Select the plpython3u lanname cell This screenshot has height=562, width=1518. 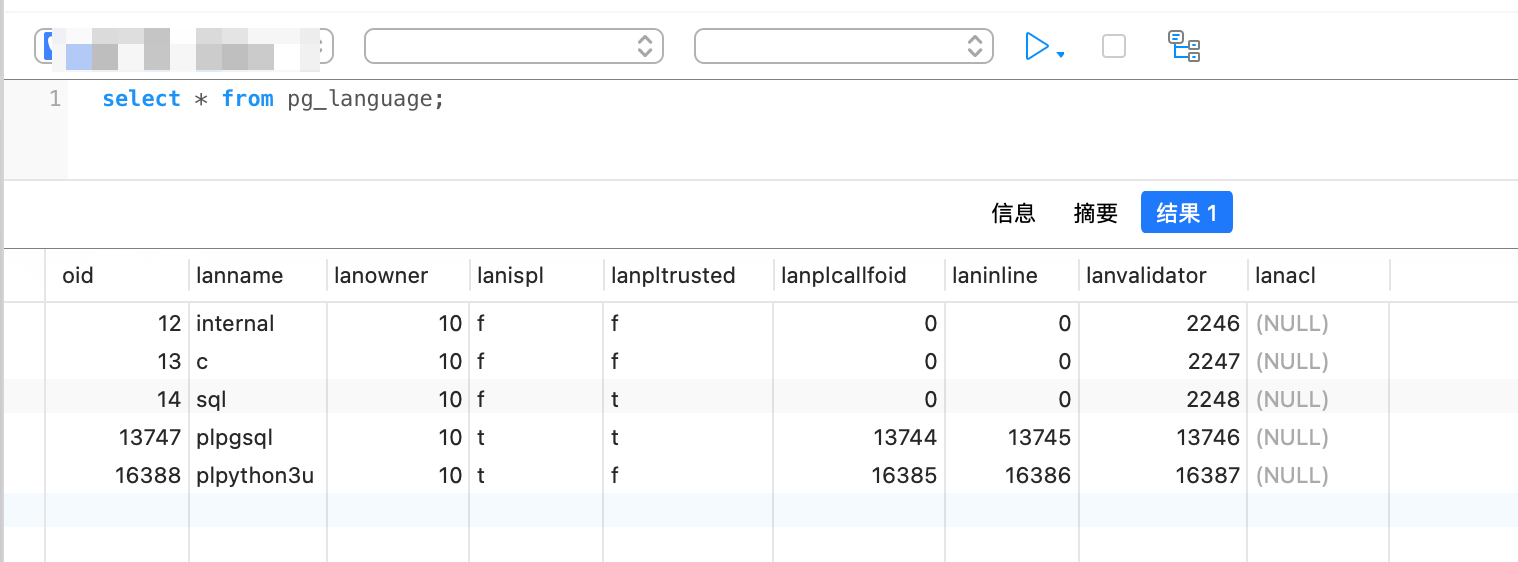(x=255, y=475)
